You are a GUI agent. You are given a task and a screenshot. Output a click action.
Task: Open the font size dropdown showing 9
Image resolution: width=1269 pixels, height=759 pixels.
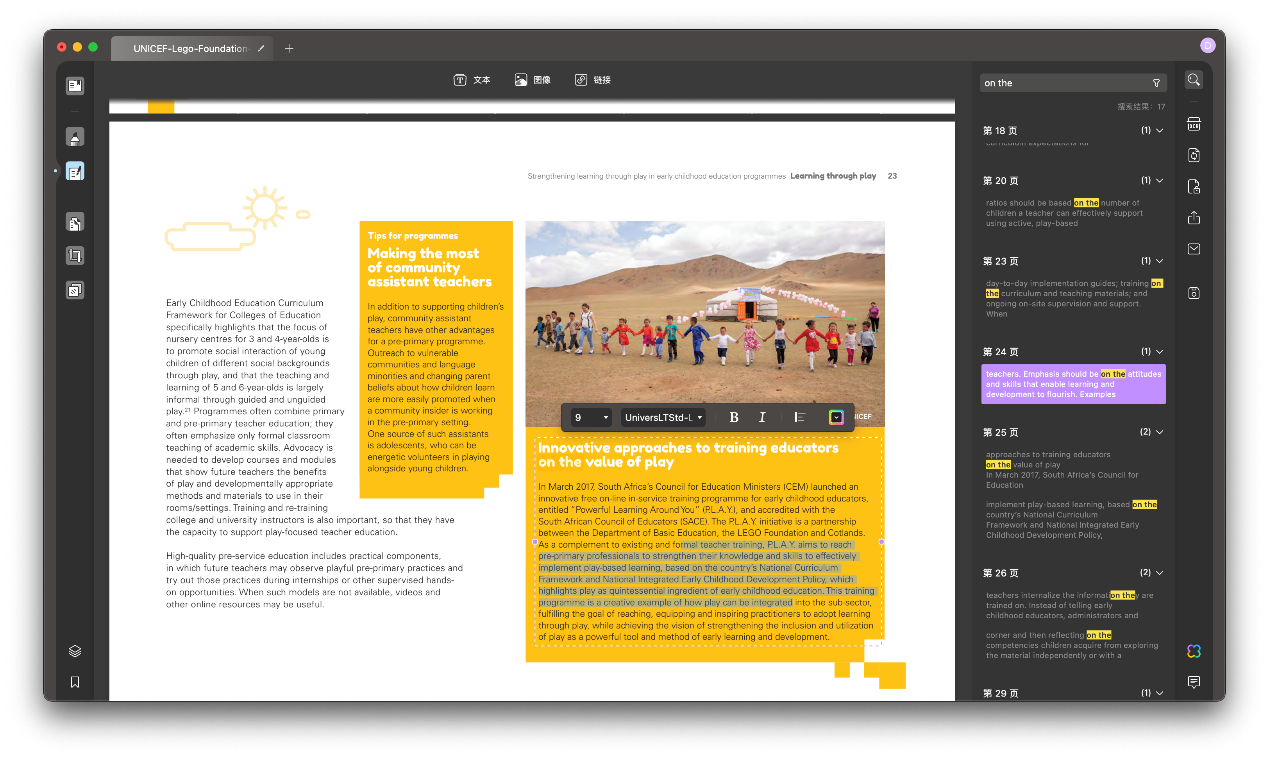[589, 417]
